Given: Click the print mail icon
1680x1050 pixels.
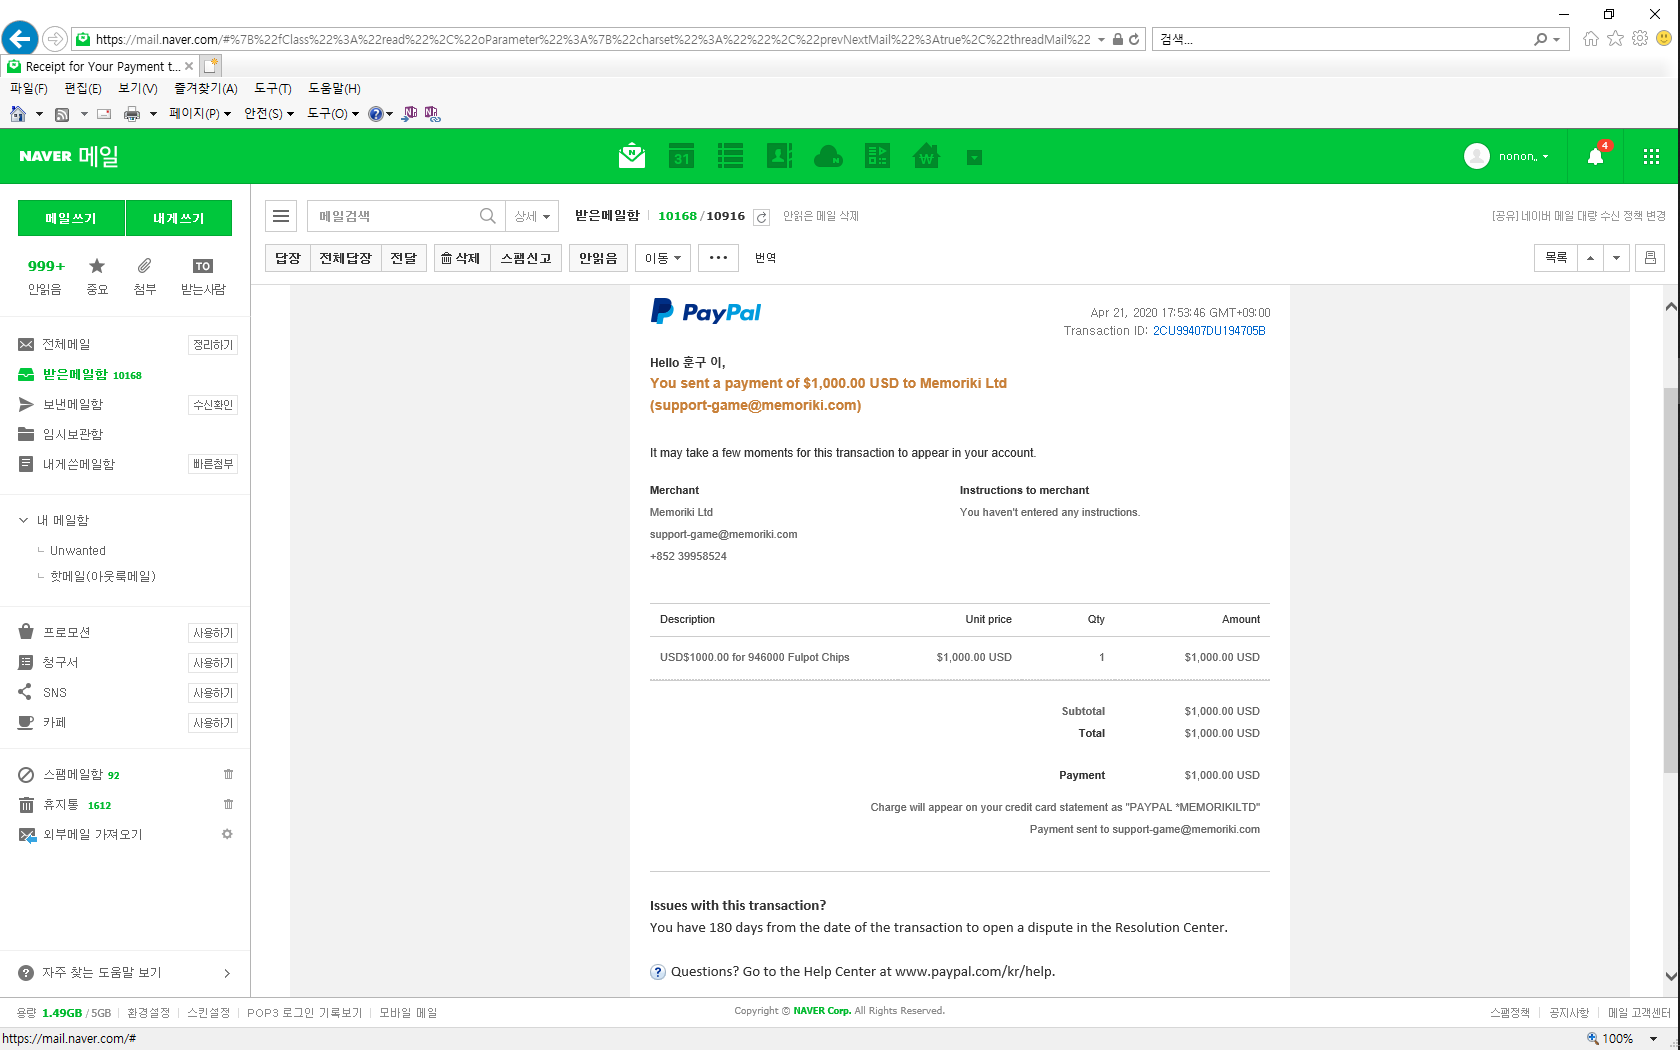Looking at the screenshot, I should coord(1650,258).
